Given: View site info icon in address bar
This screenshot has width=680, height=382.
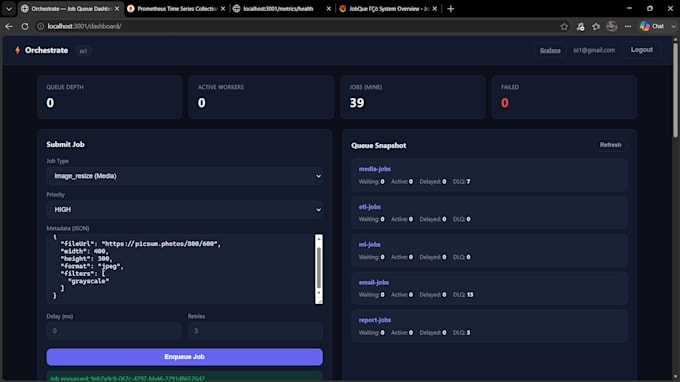Looking at the screenshot, I should [x=40, y=26].
